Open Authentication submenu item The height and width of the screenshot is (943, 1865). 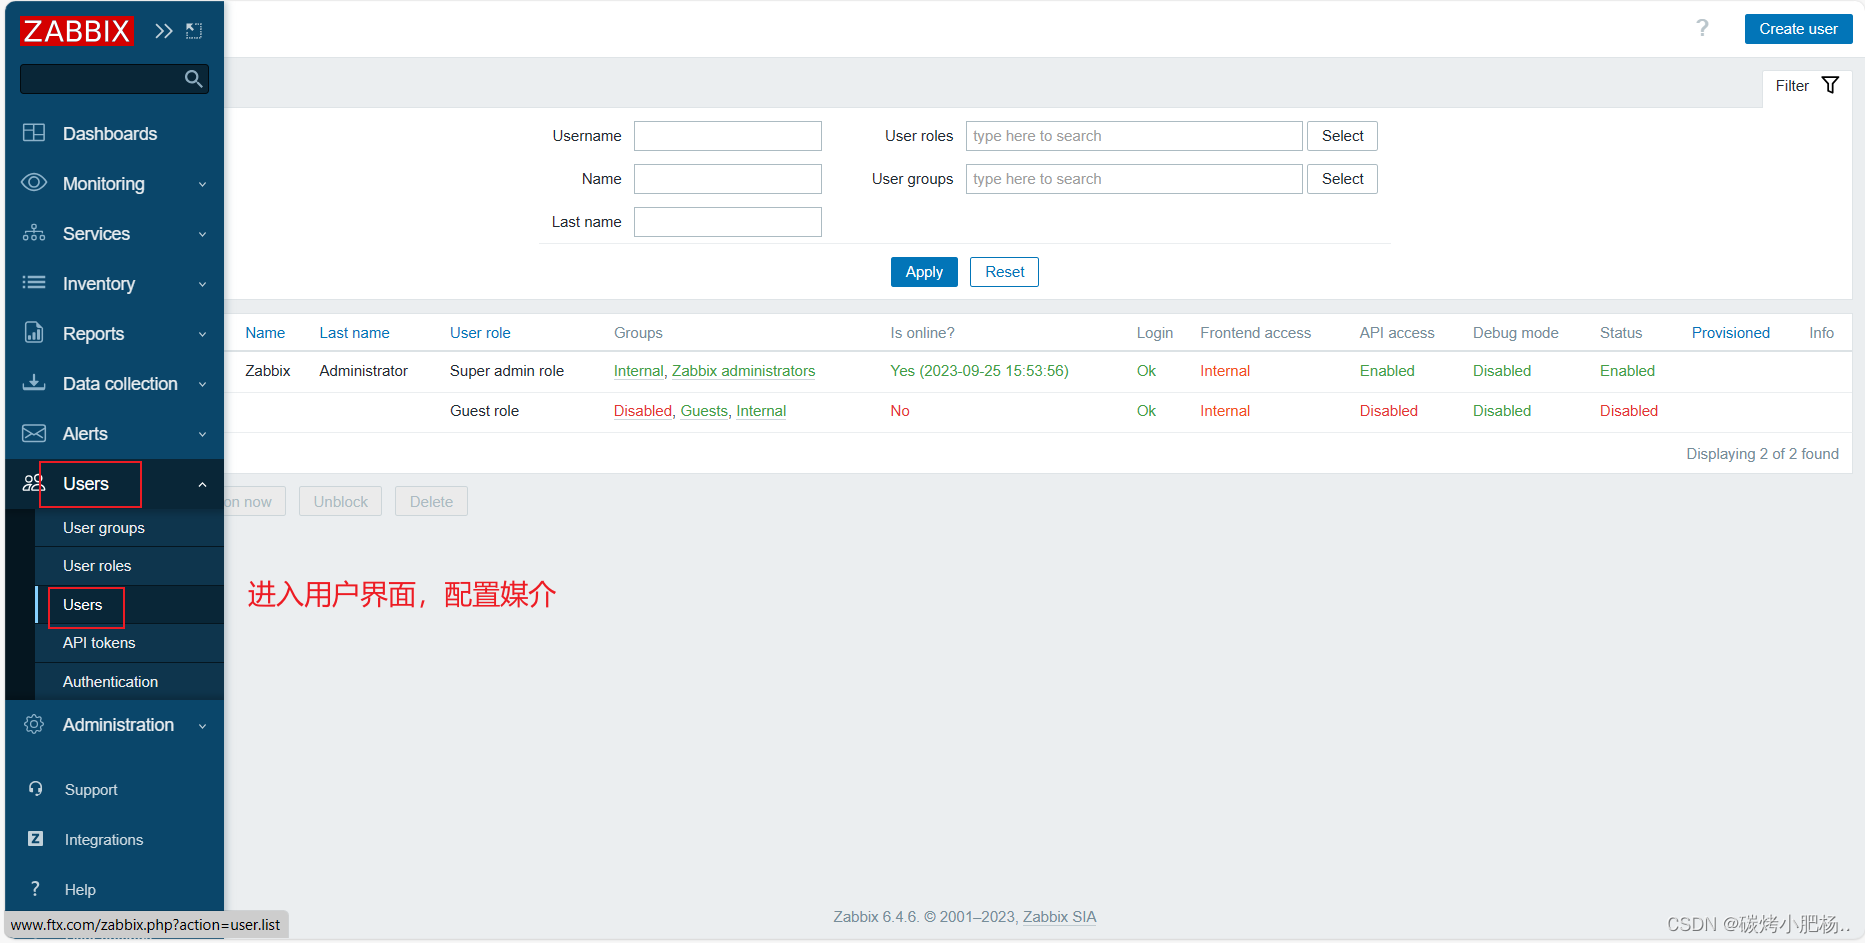point(129,681)
